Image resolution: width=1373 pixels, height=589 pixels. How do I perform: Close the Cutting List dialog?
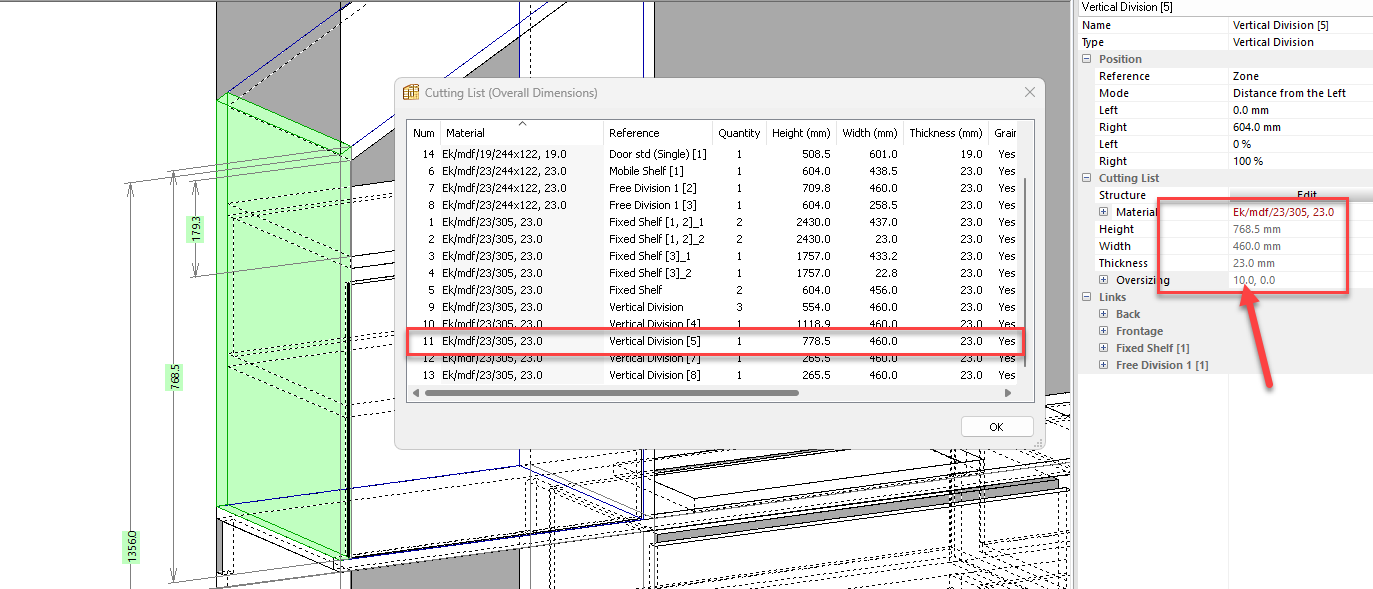tap(1029, 92)
